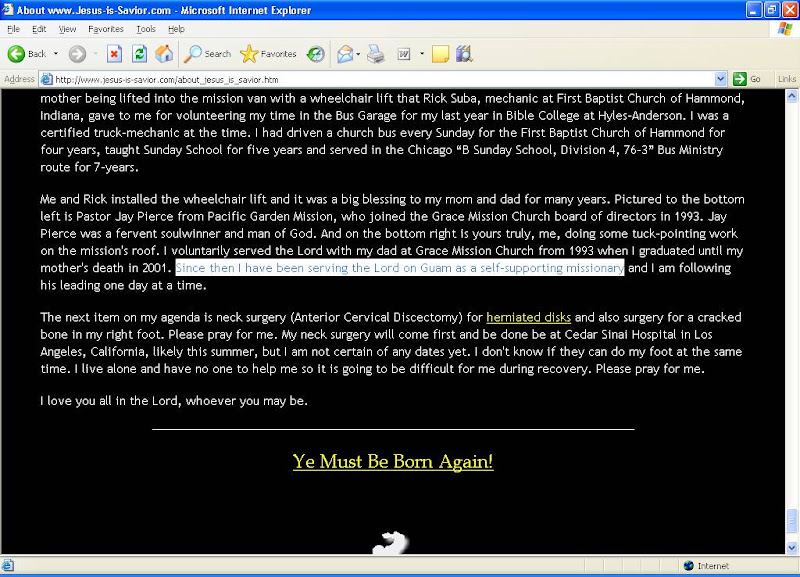Open the File menu

14,29
